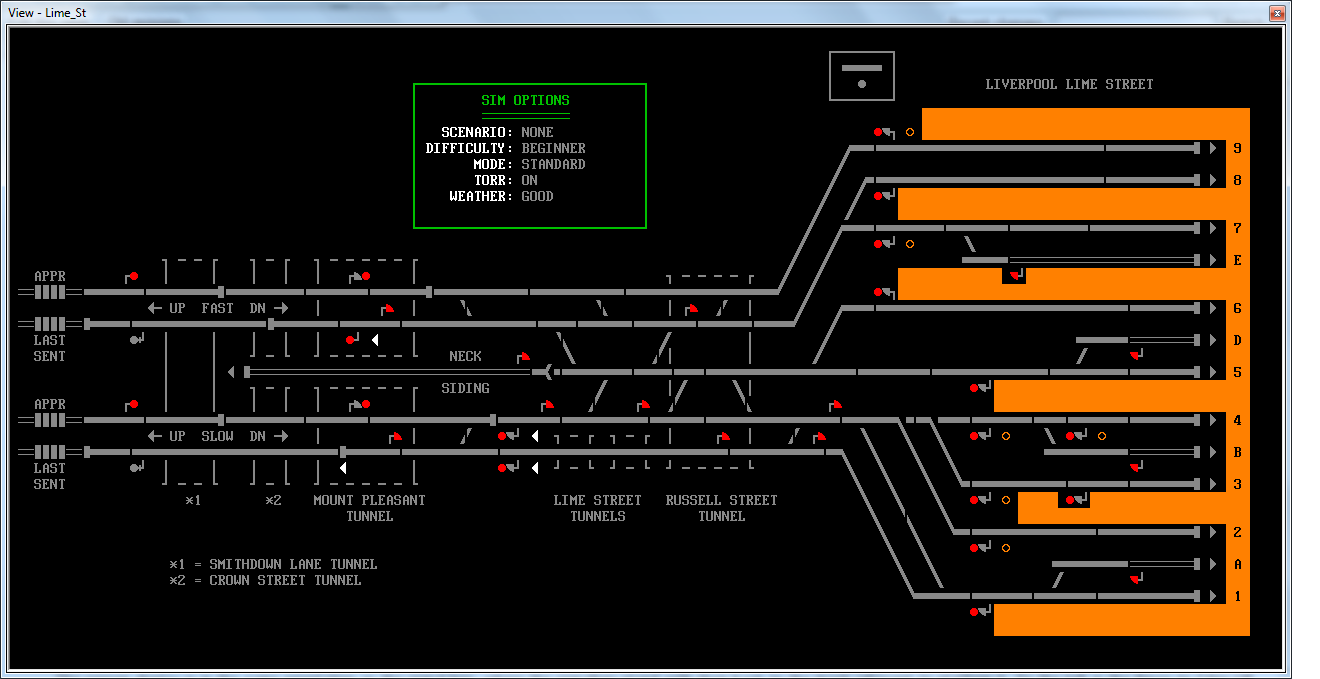1320x679 pixels.
Task: Click the orange call-on circle beside platform 9 signal
Action: point(910,132)
